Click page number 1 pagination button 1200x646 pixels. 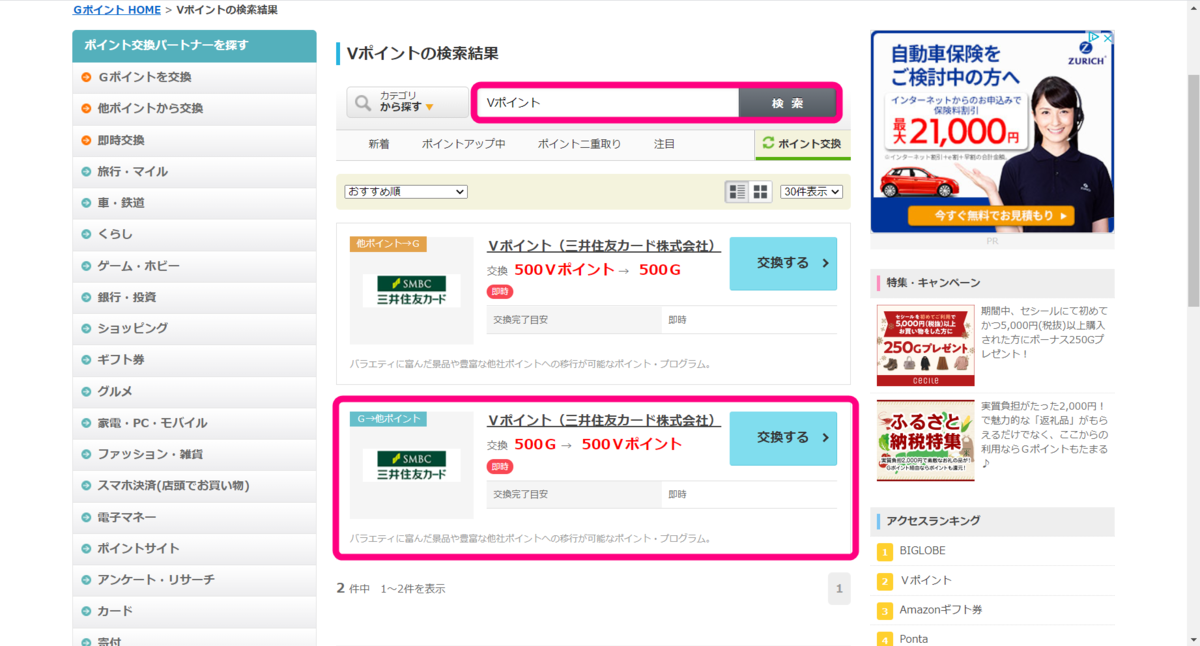click(x=839, y=588)
